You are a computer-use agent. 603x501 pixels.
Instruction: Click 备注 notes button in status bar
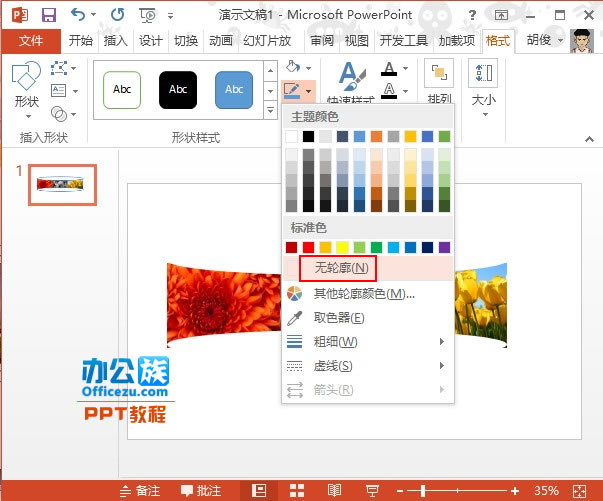[140, 491]
